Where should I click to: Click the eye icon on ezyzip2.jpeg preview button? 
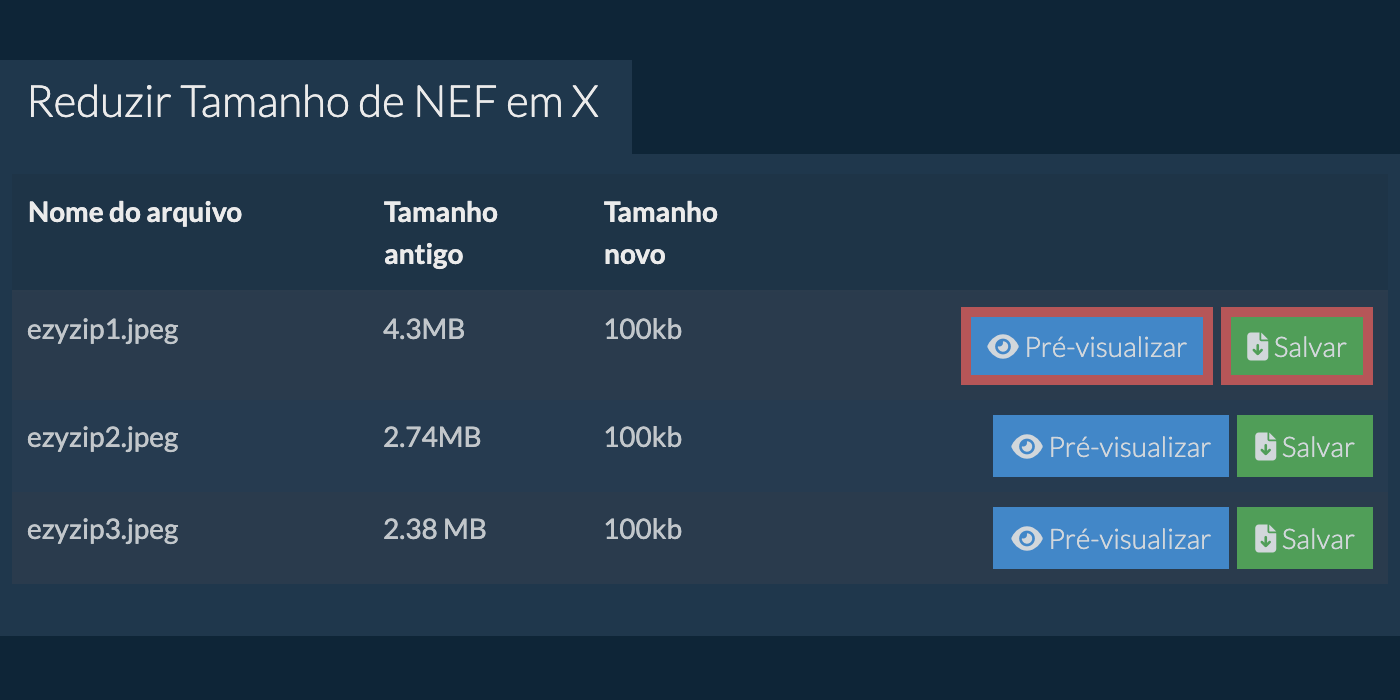click(1027, 446)
